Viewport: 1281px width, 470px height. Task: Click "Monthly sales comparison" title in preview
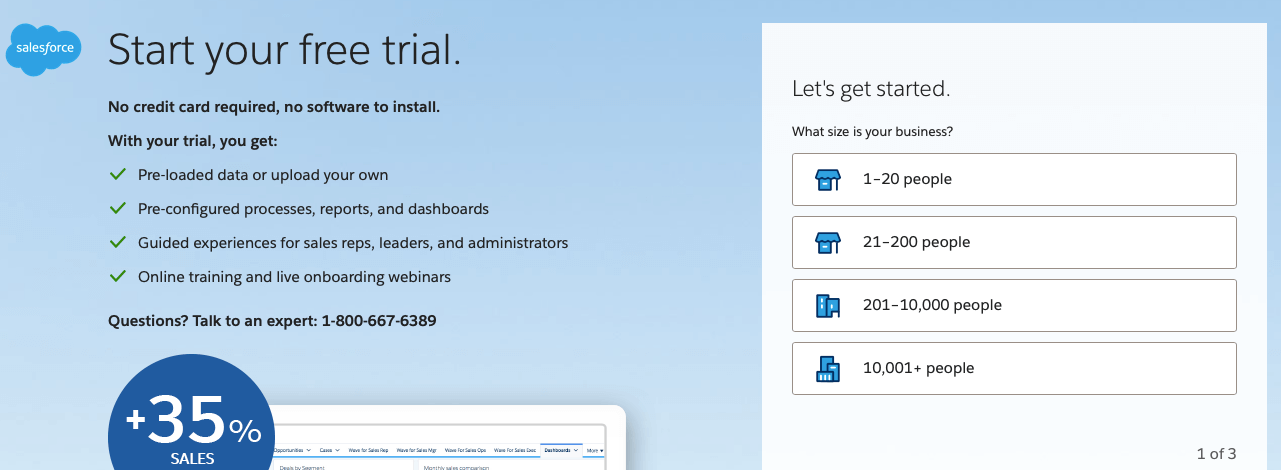click(456, 467)
